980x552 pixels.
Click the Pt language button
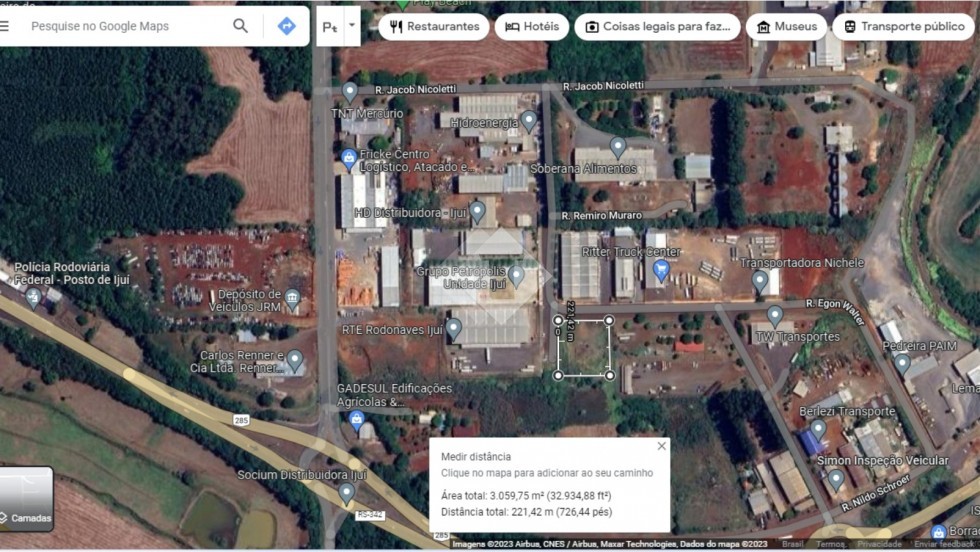329,27
